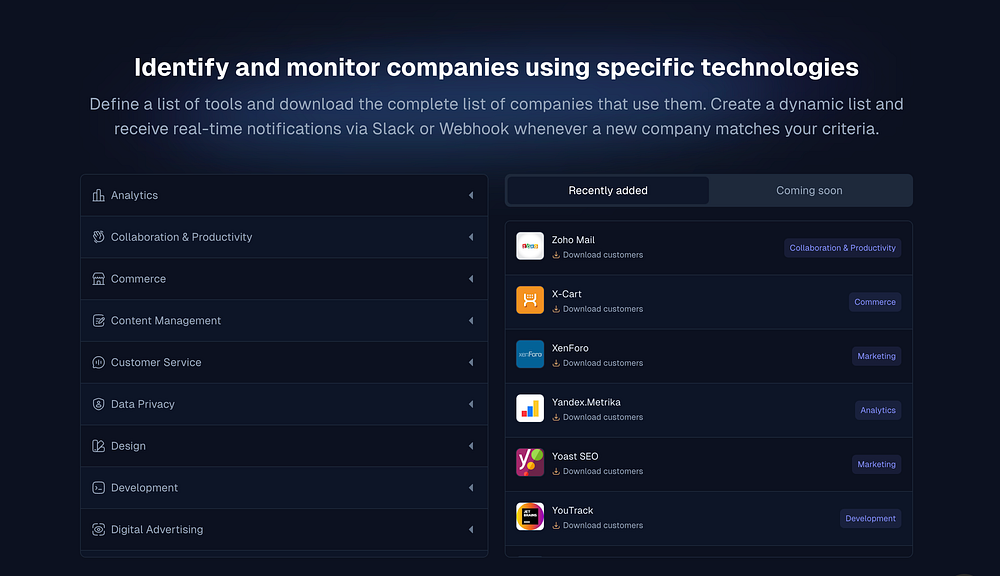Image resolution: width=1000 pixels, height=576 pixels.
Task: Click the Zoho Mail logo icon
Action: point(529,246)
